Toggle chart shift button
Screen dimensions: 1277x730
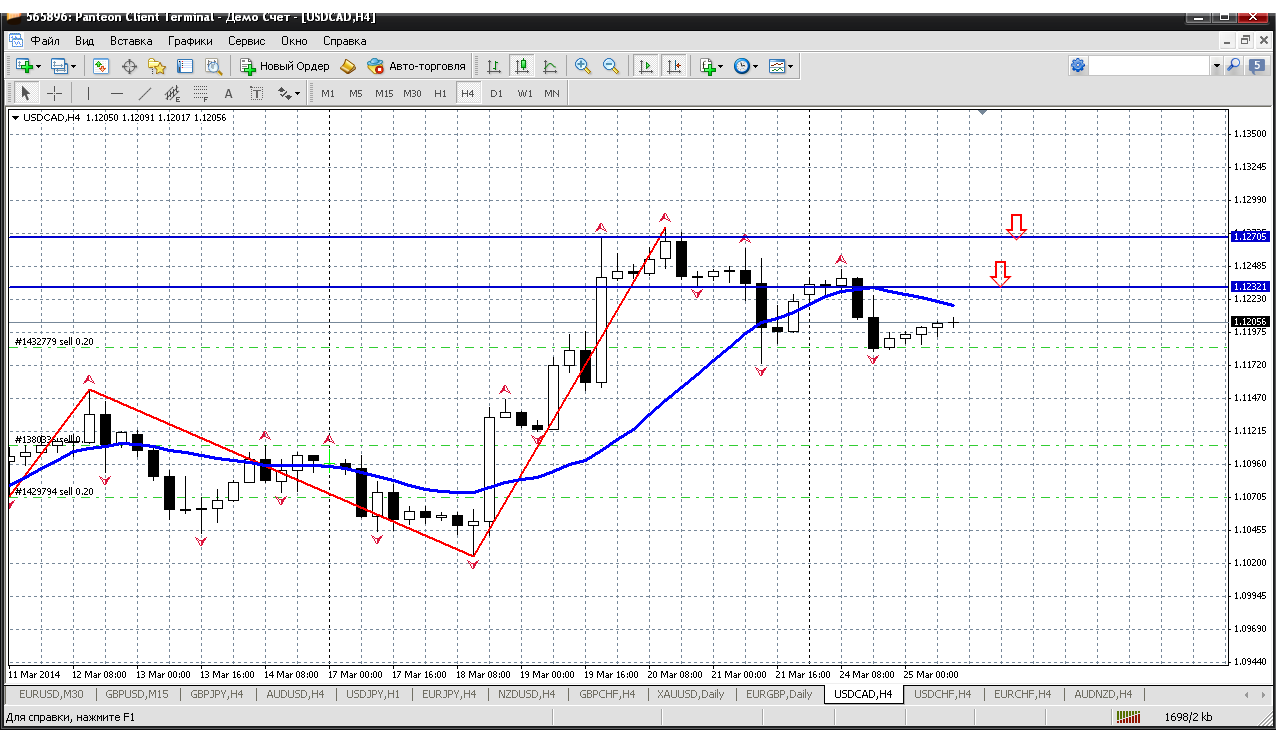pos(674,66)
